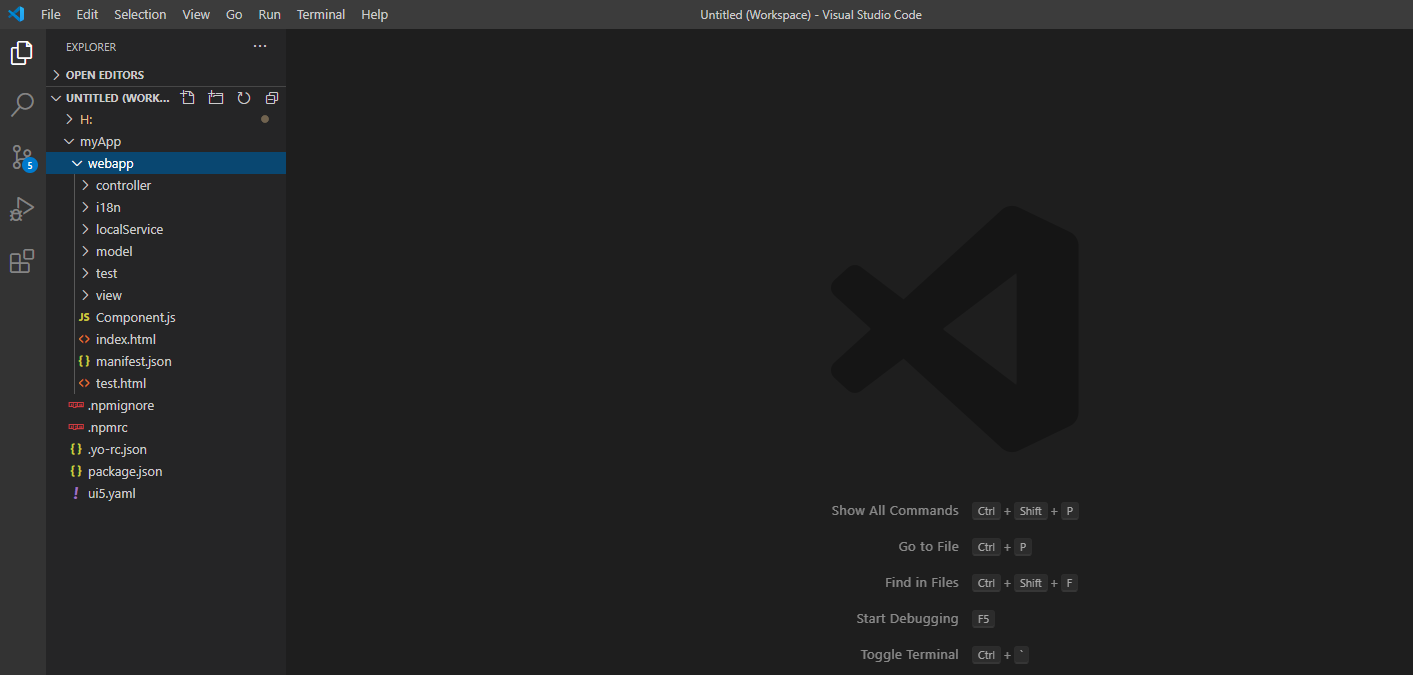1413x675 pixels.
Task: Open the Help menu
Action: point(374,14)
